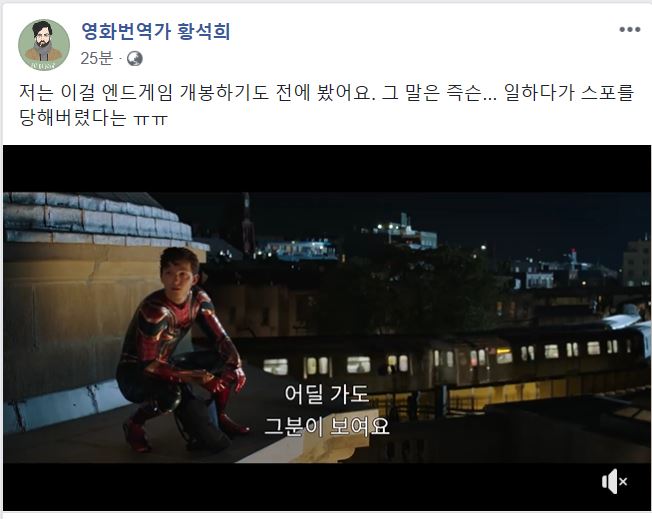The image size is (652, 519).
Task: Unmute the video using the speaker icon
Action: 615,482
